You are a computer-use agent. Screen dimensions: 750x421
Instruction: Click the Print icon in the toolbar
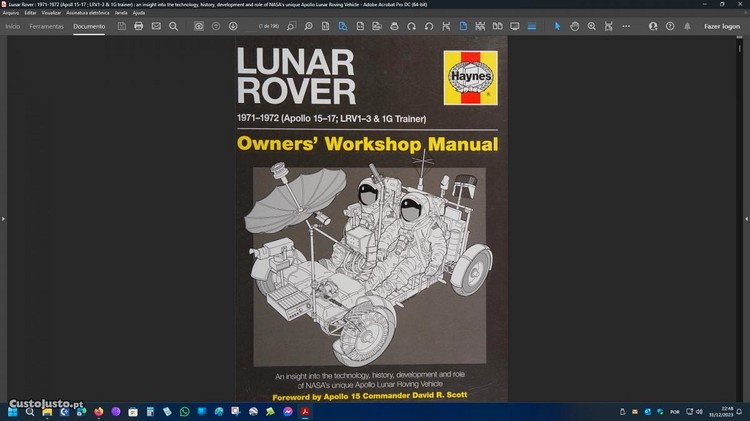coord(138,26)
